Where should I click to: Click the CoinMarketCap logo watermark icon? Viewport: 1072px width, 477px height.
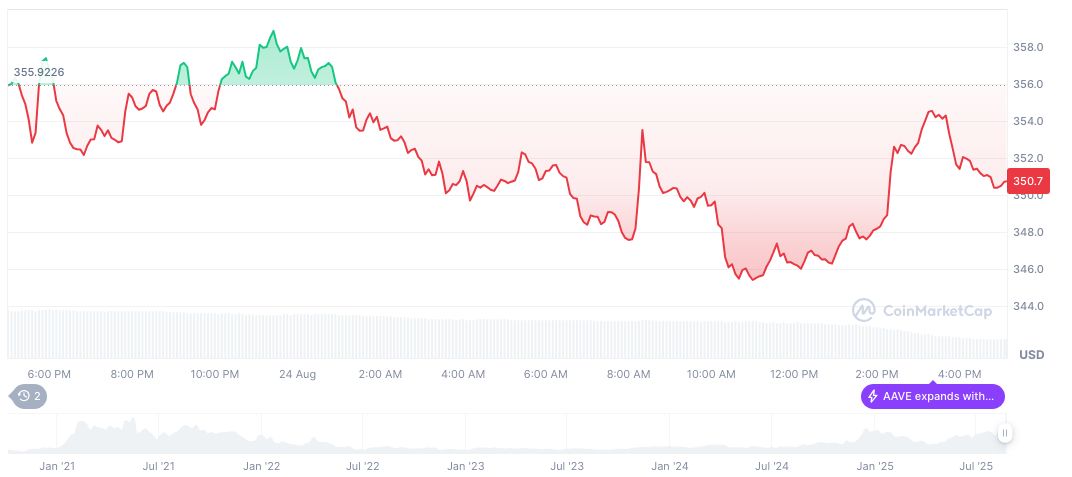point(863,311)
